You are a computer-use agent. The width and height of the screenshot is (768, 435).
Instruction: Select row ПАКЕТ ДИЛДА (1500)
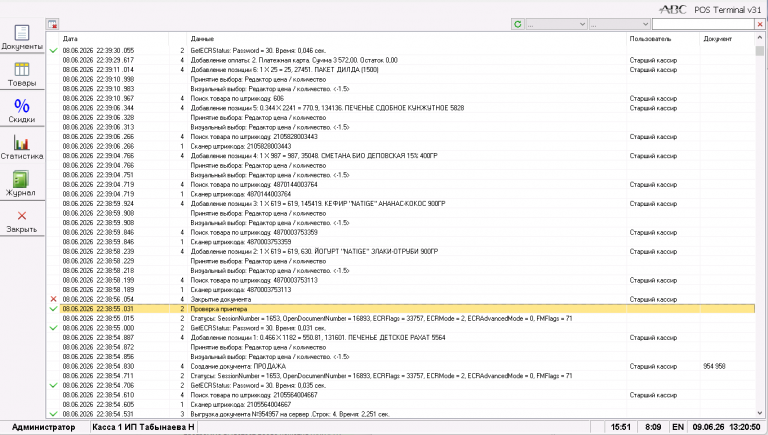click(401, 70)
